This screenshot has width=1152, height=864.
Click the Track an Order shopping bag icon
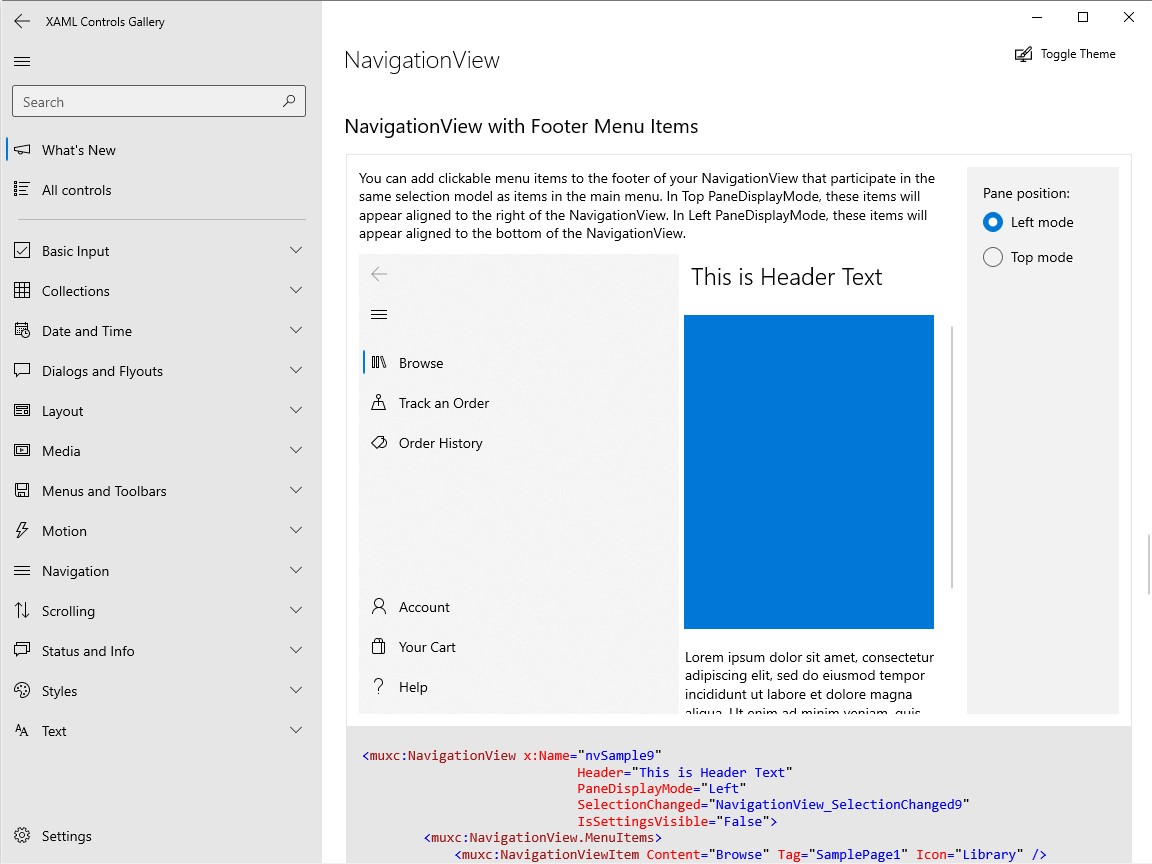tap(379, 402)
